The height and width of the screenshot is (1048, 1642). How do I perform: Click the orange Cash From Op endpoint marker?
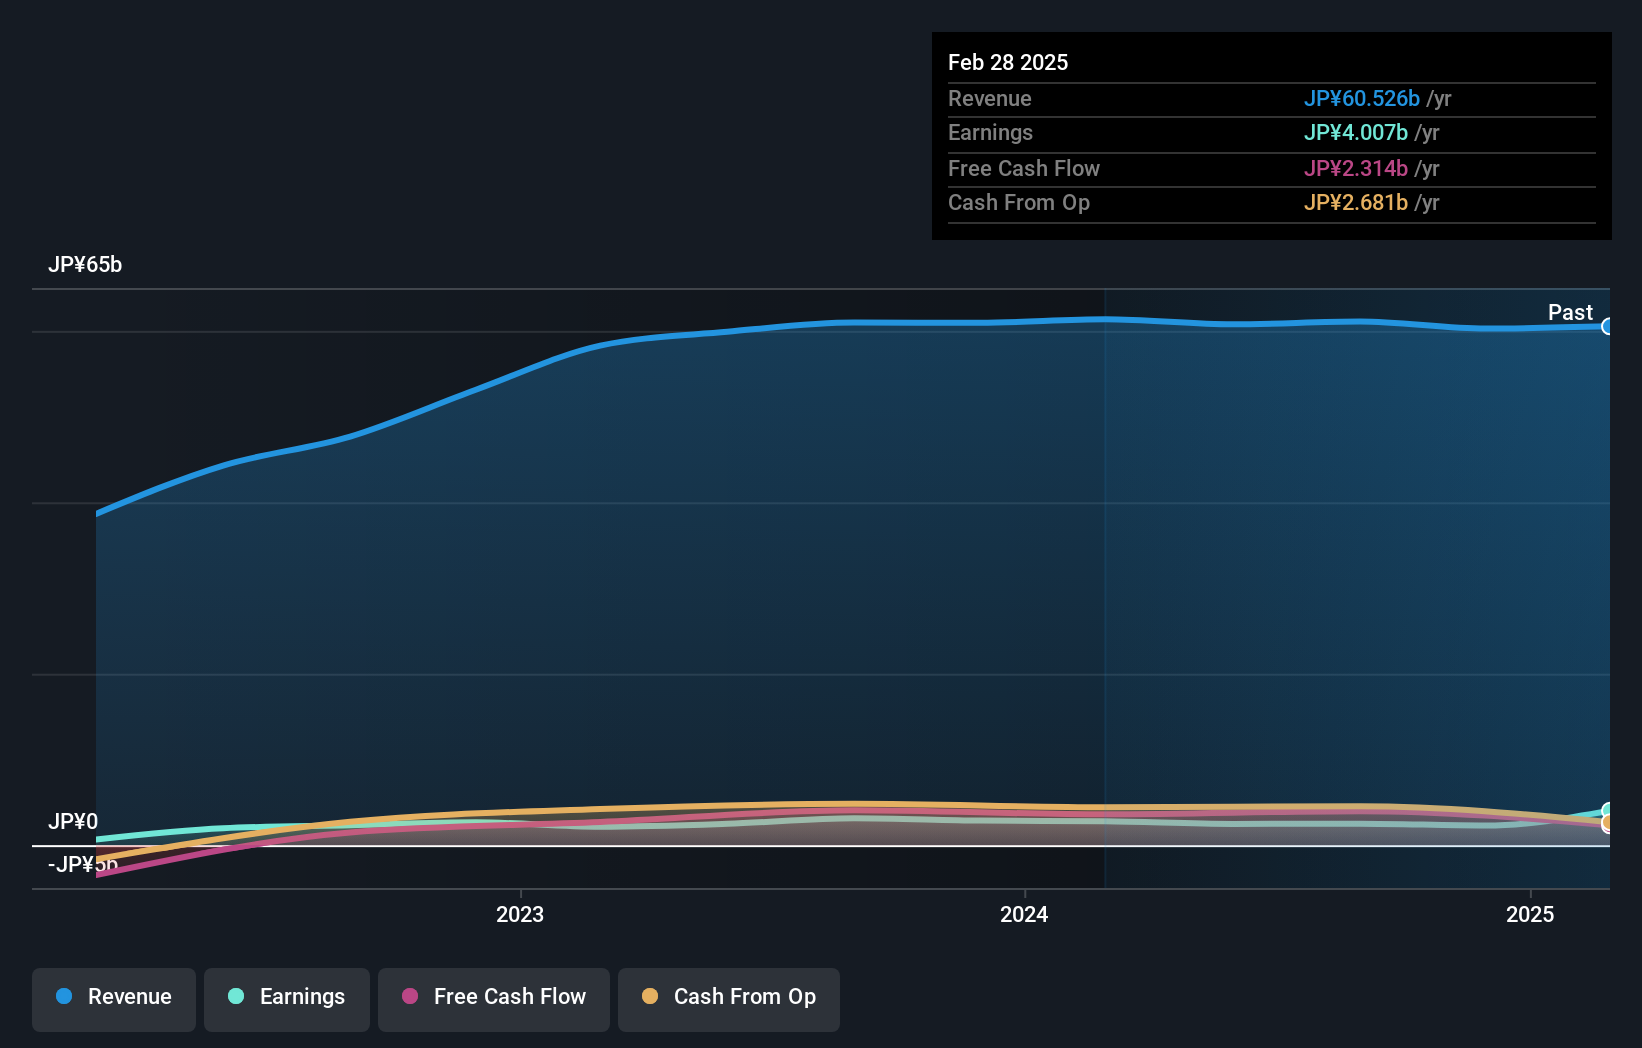point(1608,824)
